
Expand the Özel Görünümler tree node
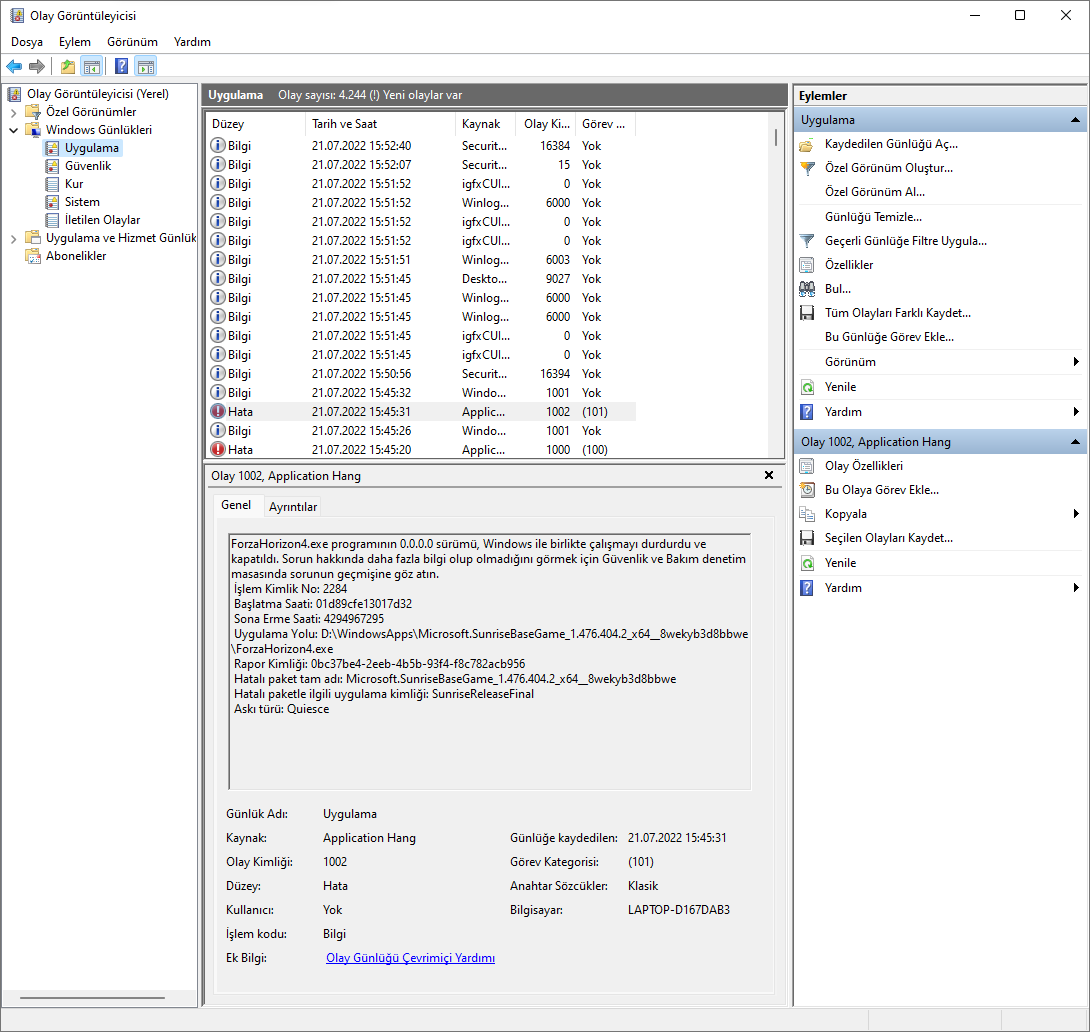tap(13, 112)
